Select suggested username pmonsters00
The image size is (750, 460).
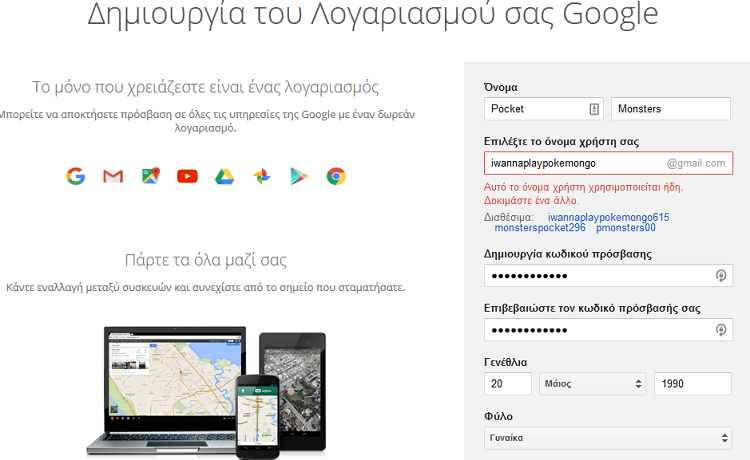[x=625, y=228]
